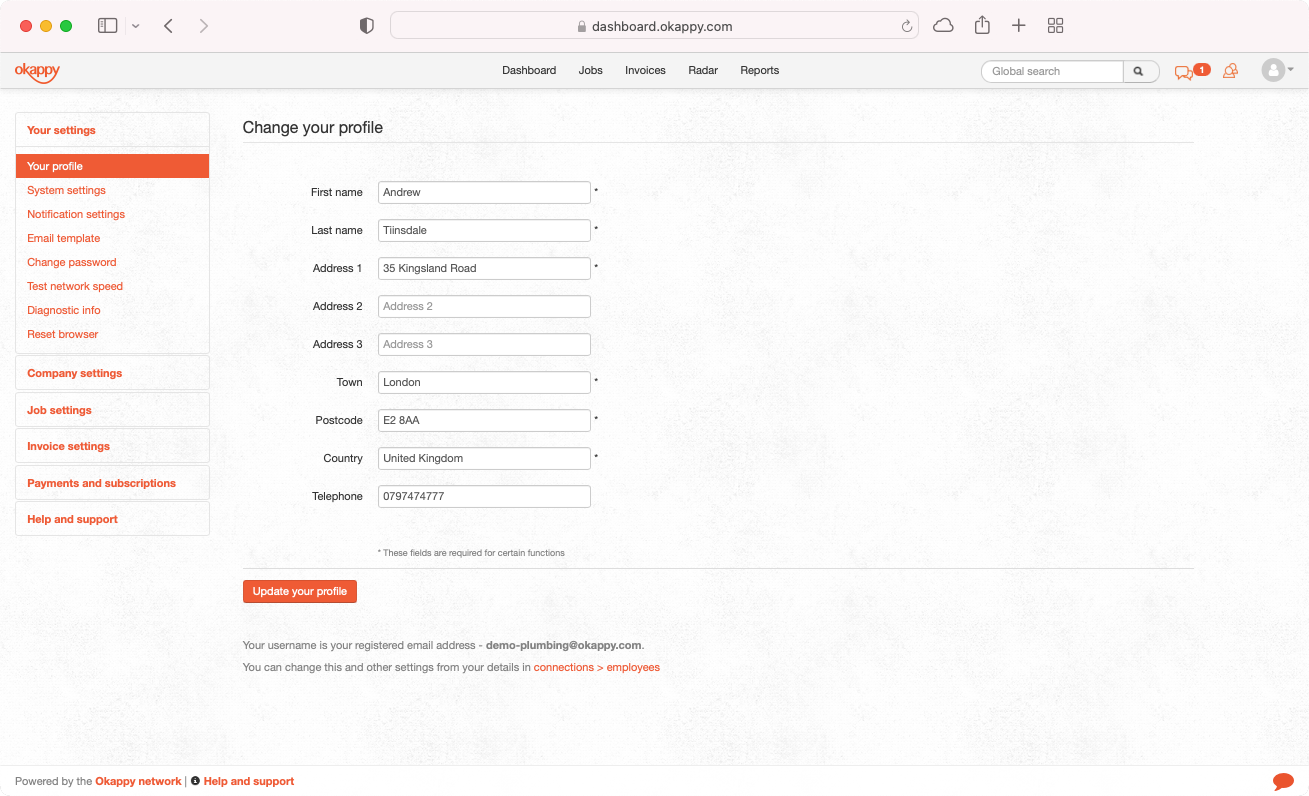The width and height of the screenshot is (1309, 796).
Task: Open the profile account dropdown arrow
Action: tap(1290, 71)
